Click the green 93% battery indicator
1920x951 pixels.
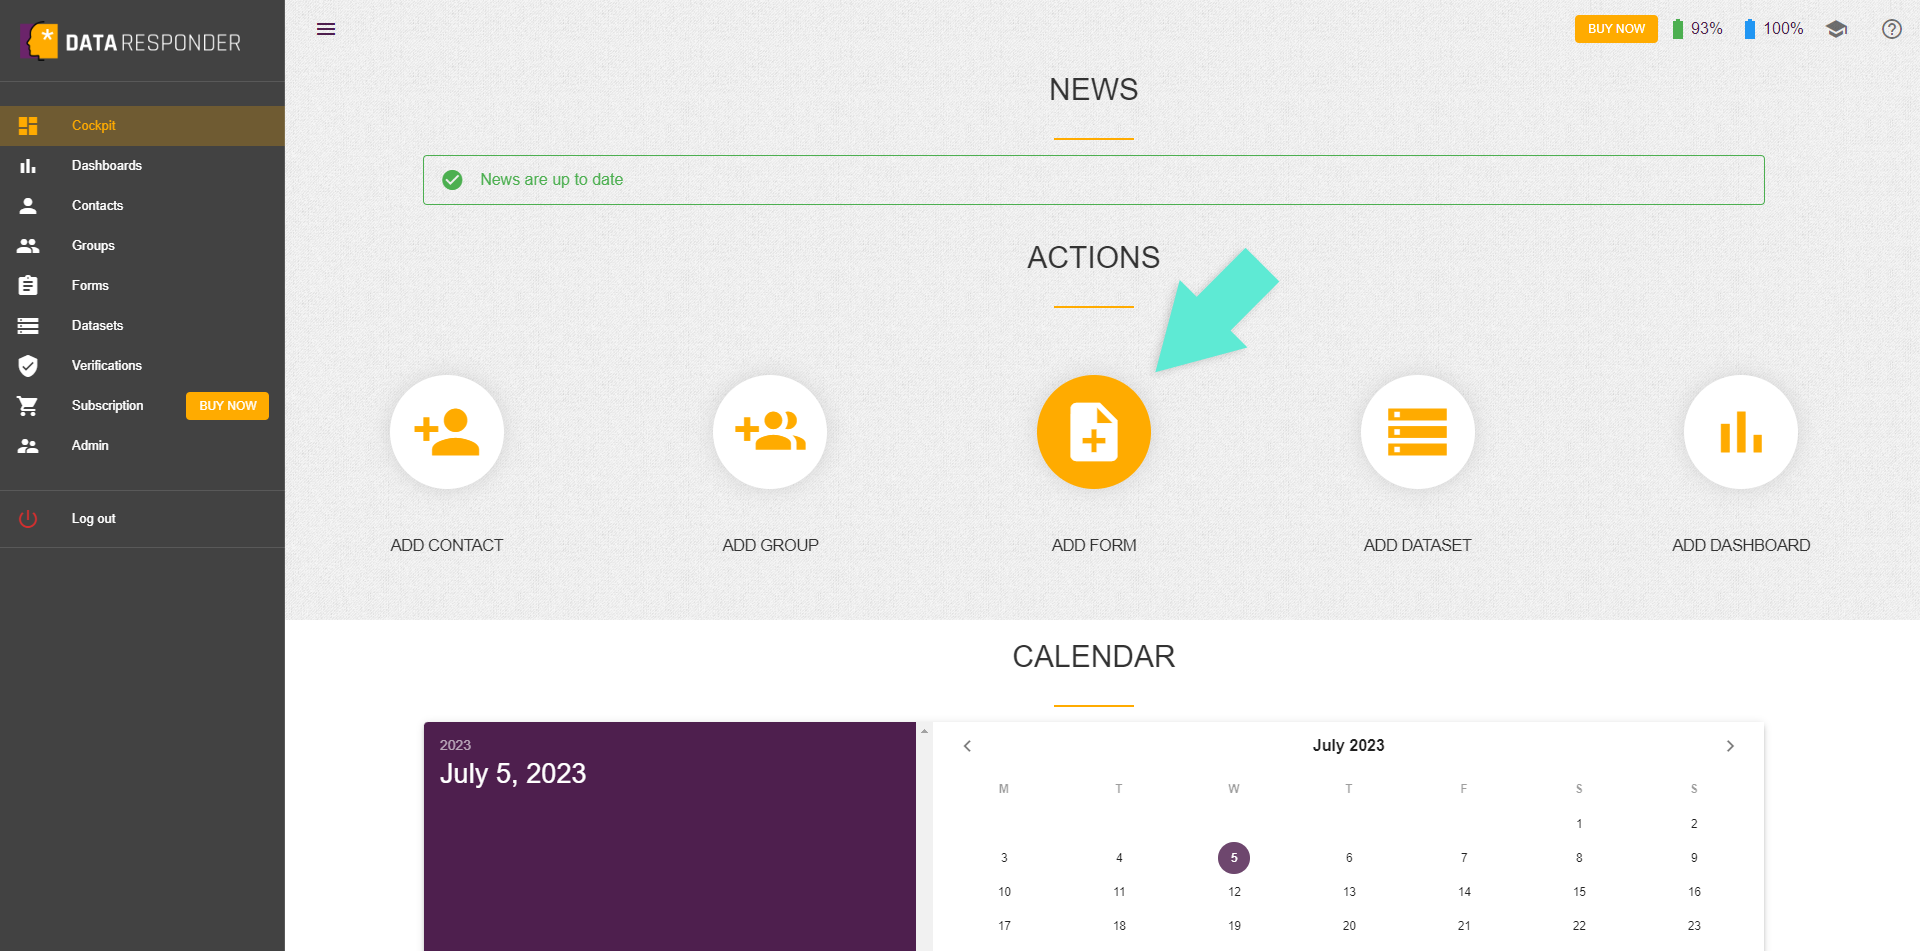tap(1697, 29)
